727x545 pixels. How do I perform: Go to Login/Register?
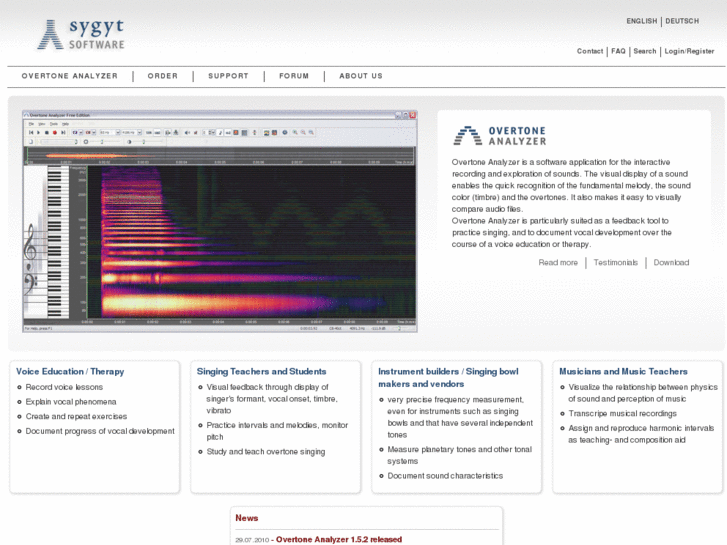point(689,51)
